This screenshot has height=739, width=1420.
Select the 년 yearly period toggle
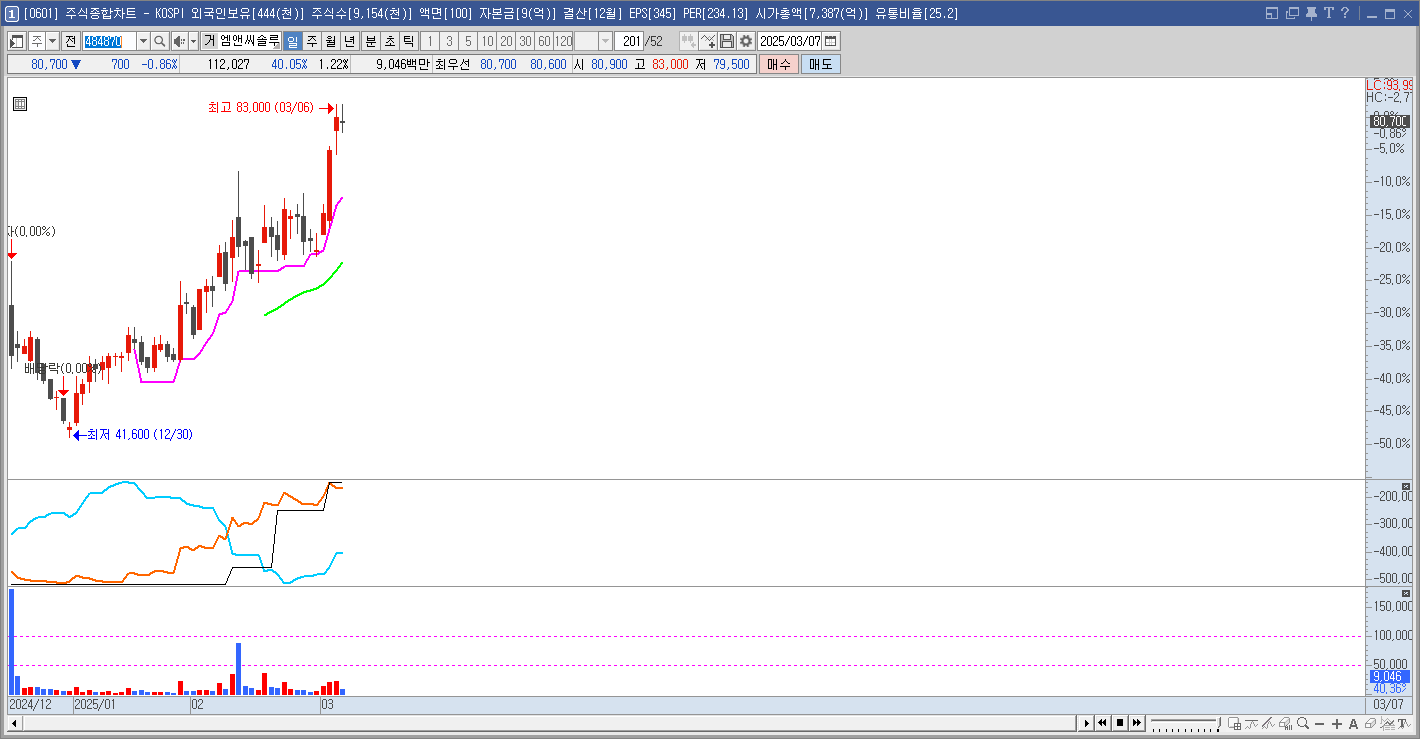pyautogui.click(x=349, y=41)
